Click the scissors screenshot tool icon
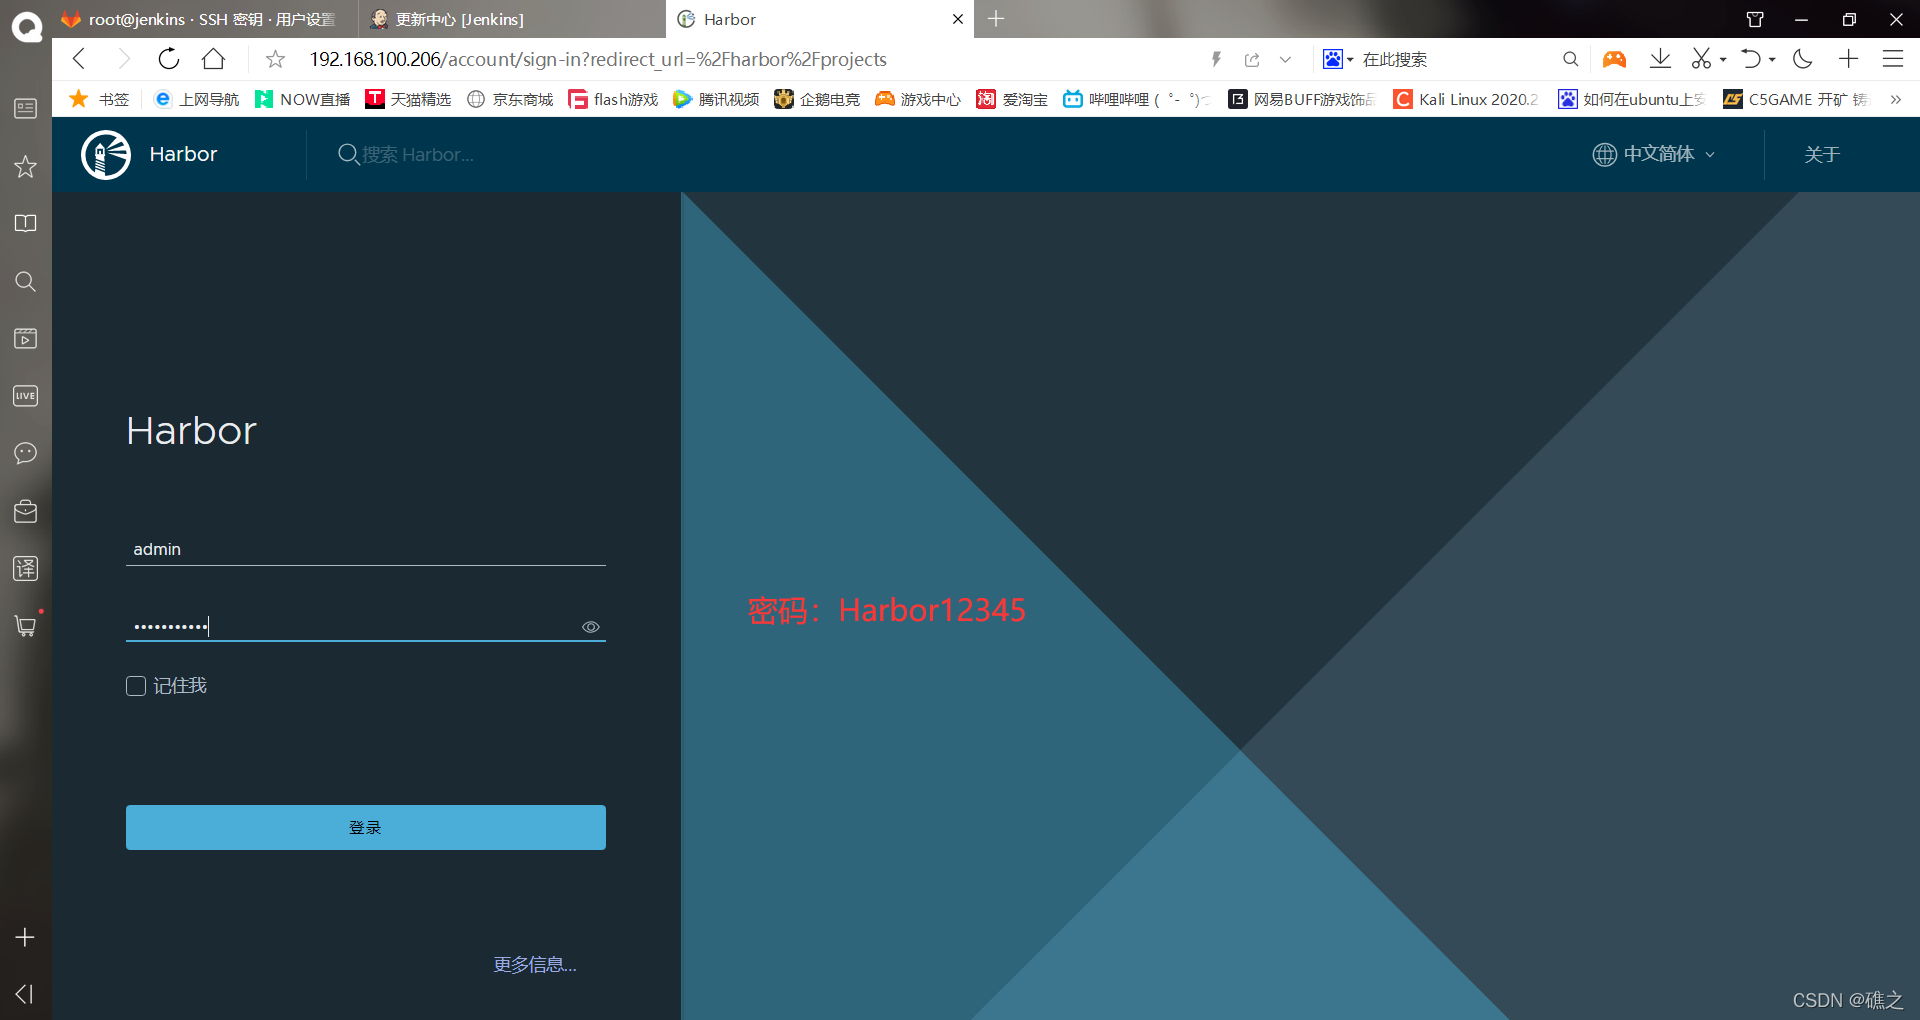The height and width of the screenshot is (1020, 1920). point(1700,59)
